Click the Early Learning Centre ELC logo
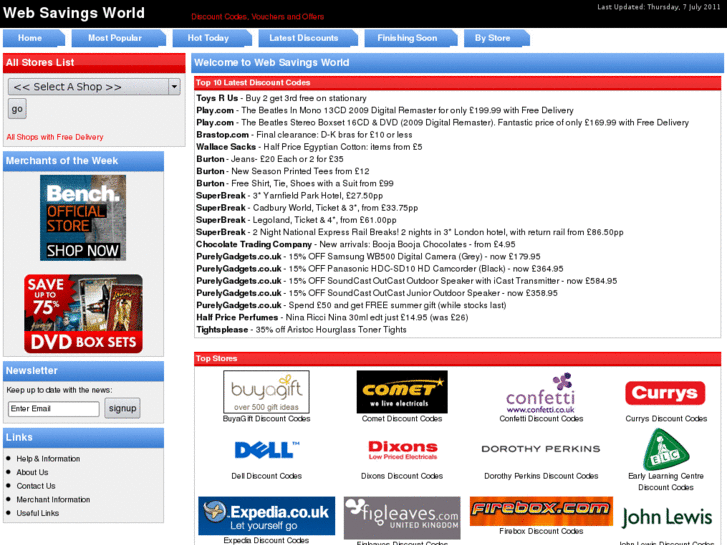Viewport: 727px width, 545px height. (x=666, y=449)
